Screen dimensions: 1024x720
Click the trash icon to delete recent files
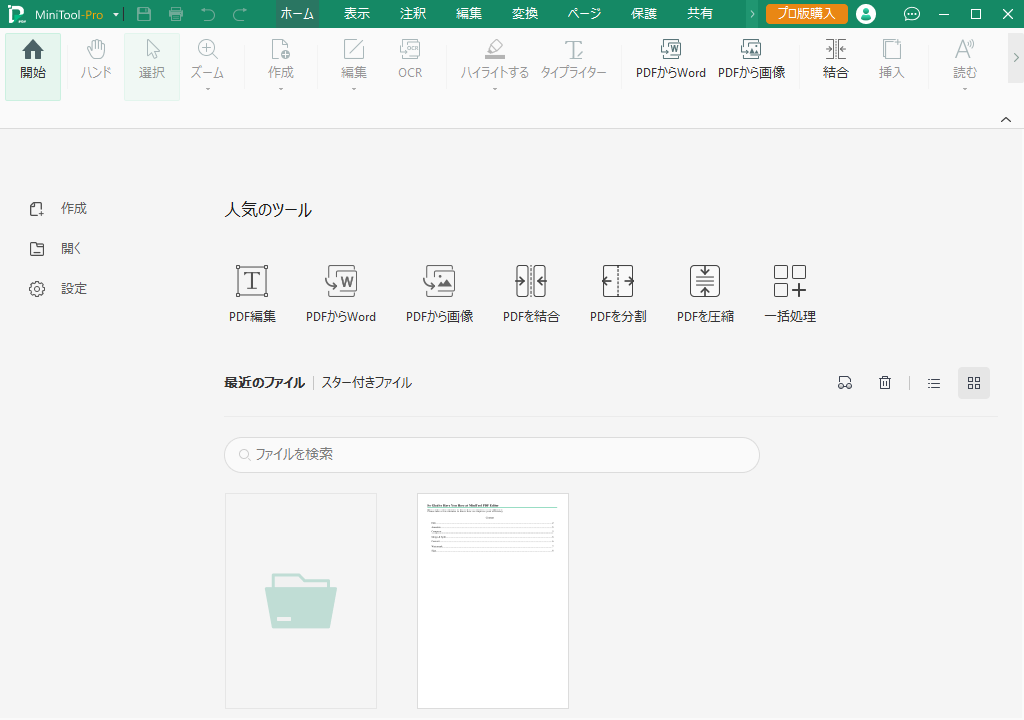click(x=885, y=383)
